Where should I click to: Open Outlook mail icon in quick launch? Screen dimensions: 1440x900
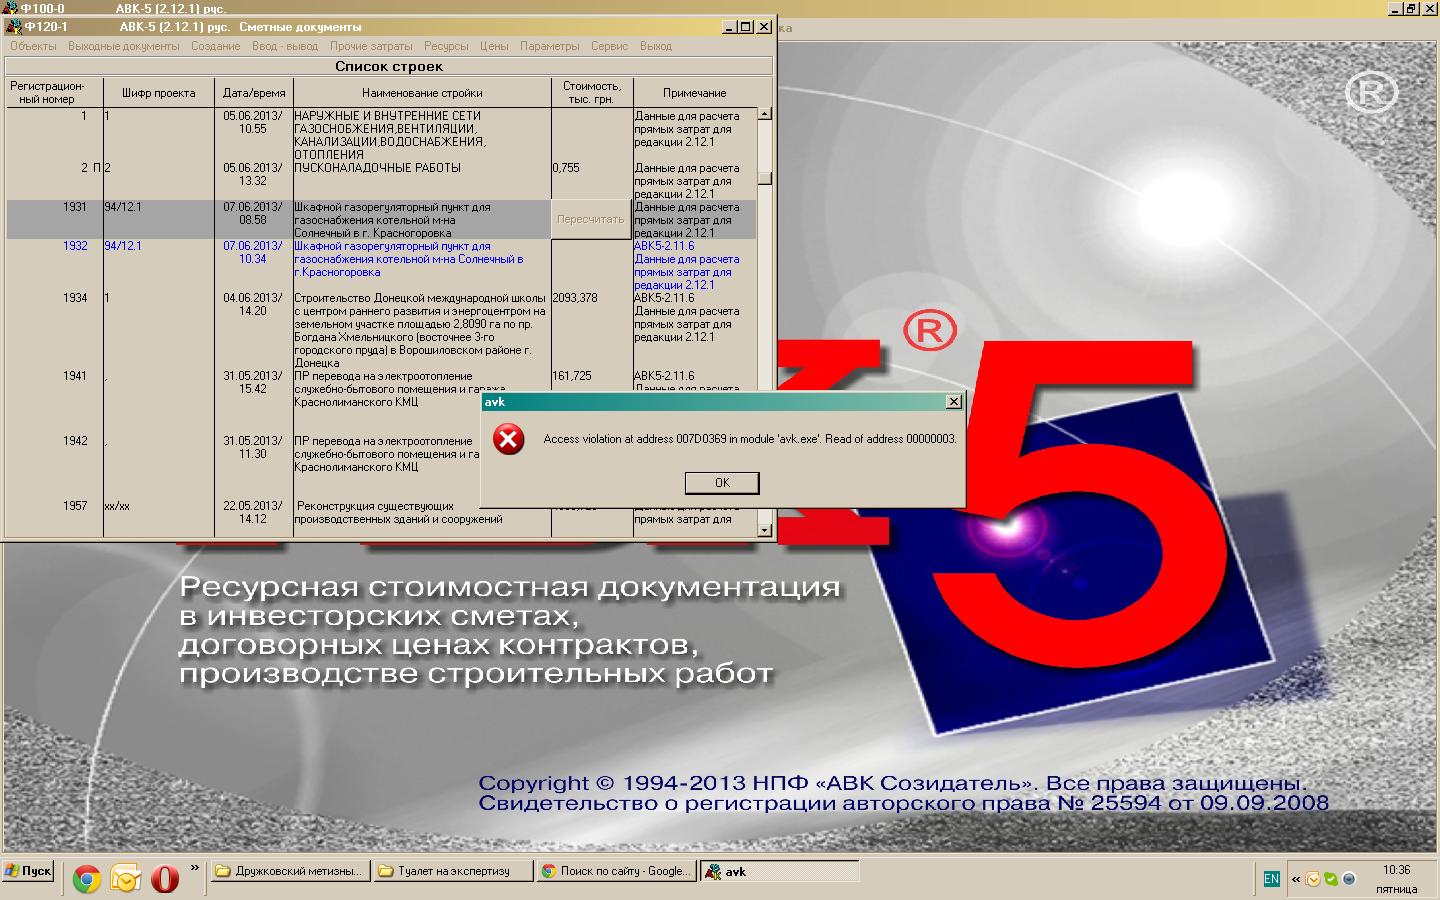[x=126, y=879]
